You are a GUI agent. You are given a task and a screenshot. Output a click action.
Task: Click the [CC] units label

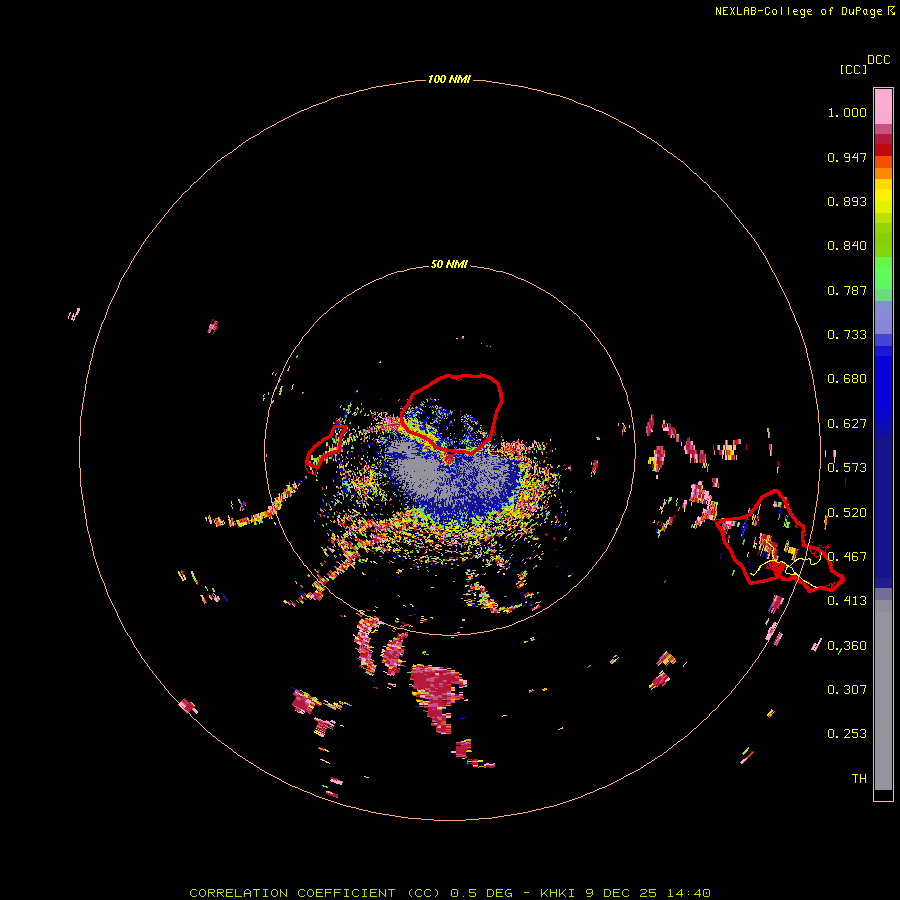pyautogui.click(x=853, y=69)
